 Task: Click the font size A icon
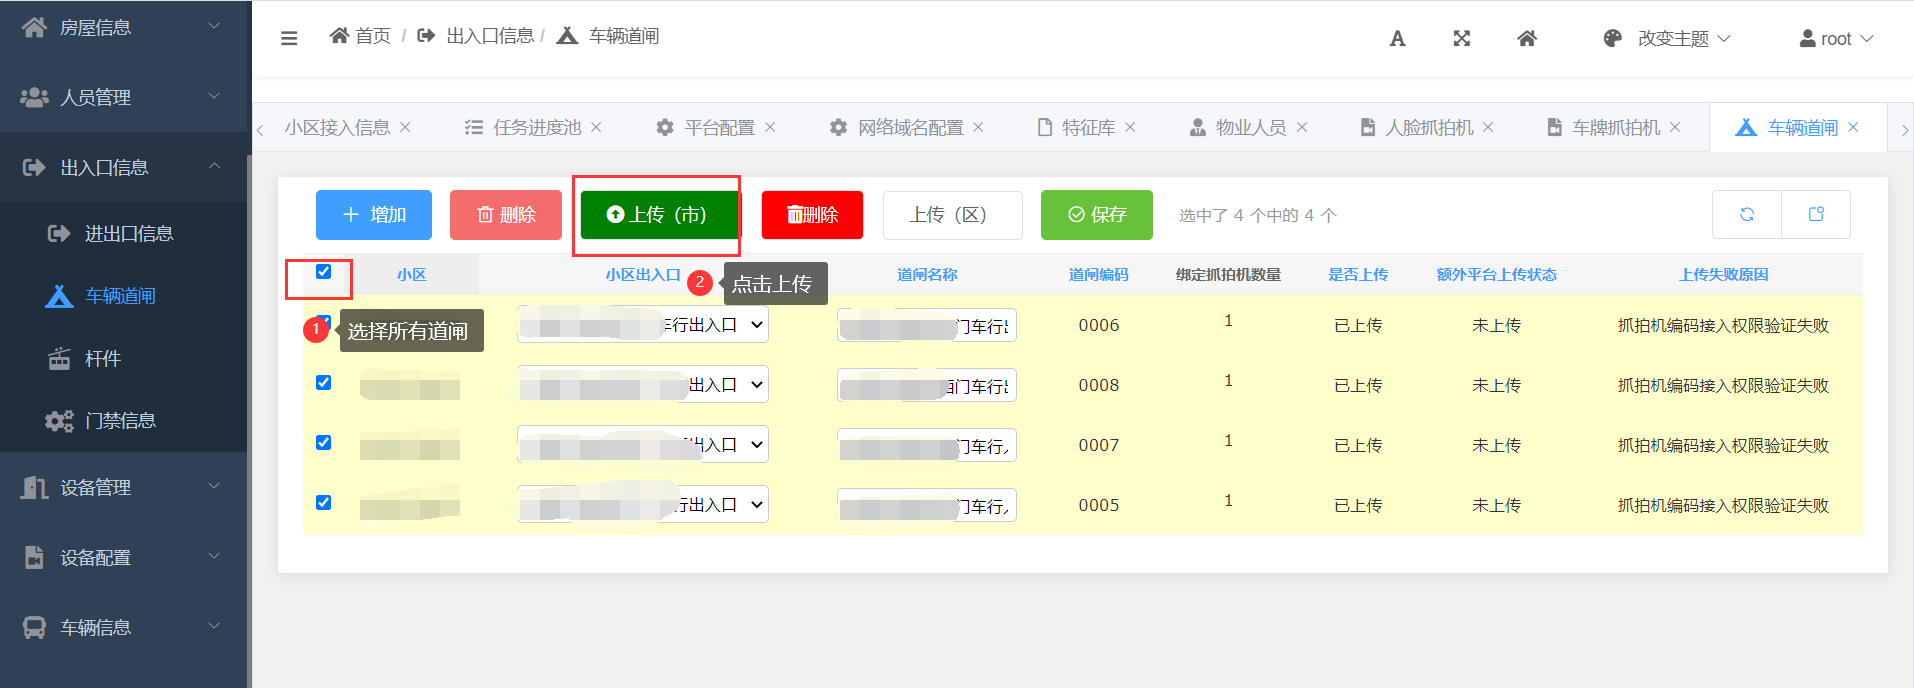pyautogui.click(x=1398, y=38)
